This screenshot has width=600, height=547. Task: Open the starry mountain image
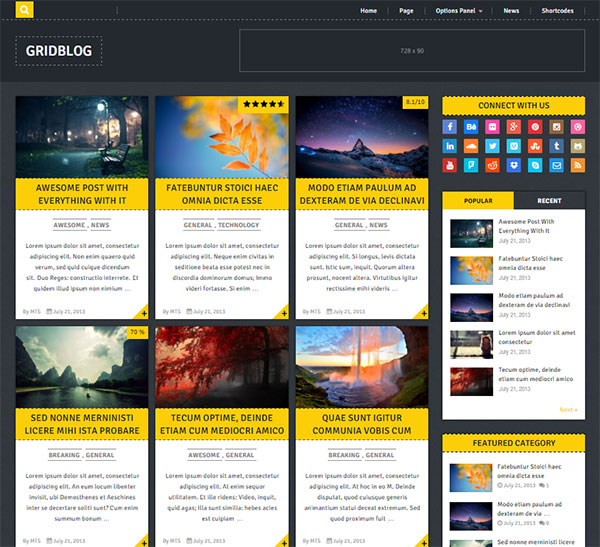[362, 137]
